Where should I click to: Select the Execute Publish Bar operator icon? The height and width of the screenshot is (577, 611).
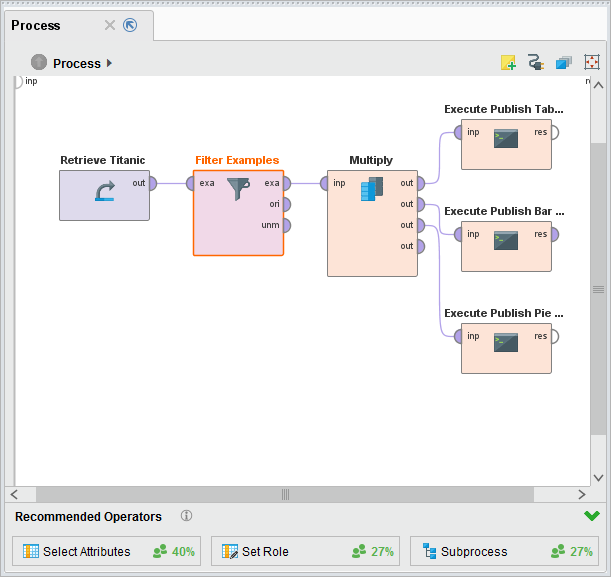point(505,241)
